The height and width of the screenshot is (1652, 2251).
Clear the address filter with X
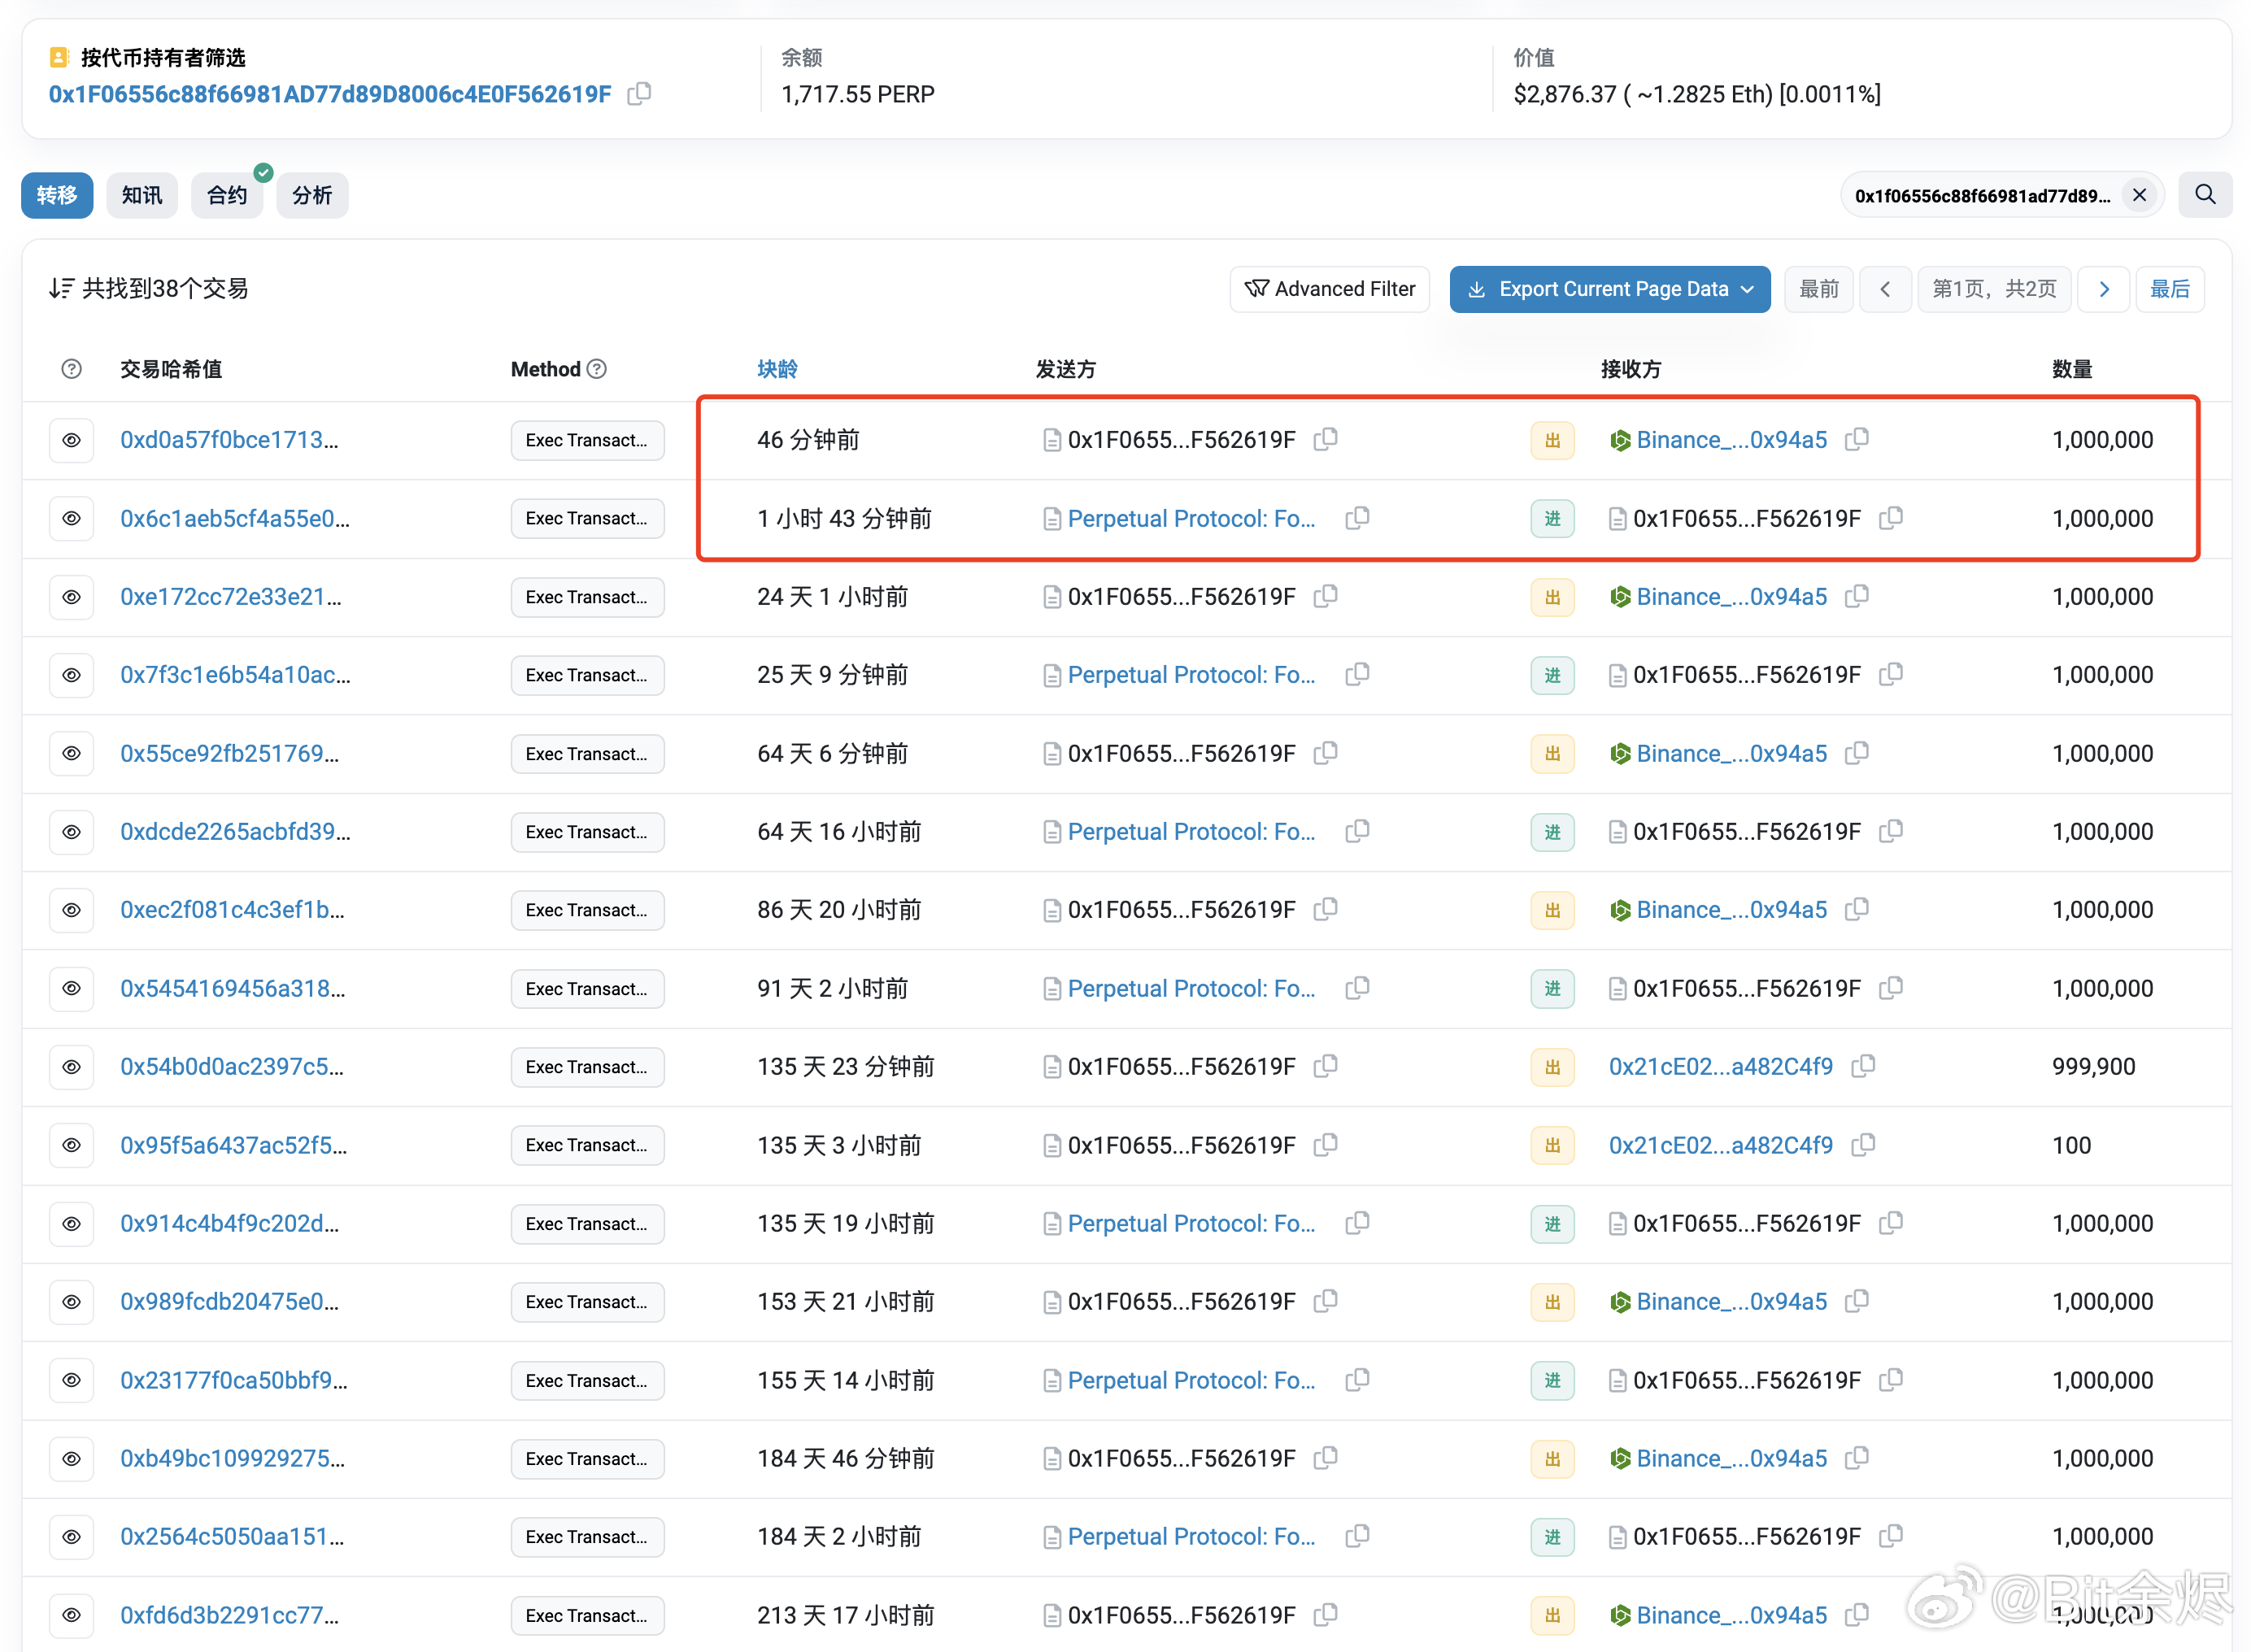click(2138, 195)
